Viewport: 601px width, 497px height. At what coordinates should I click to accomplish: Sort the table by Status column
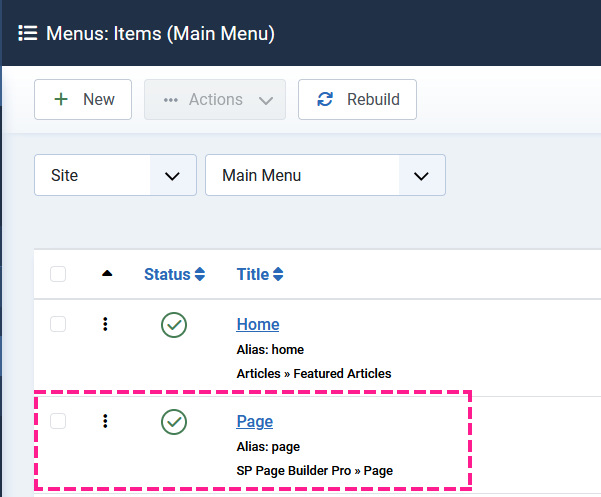(167, 274)
